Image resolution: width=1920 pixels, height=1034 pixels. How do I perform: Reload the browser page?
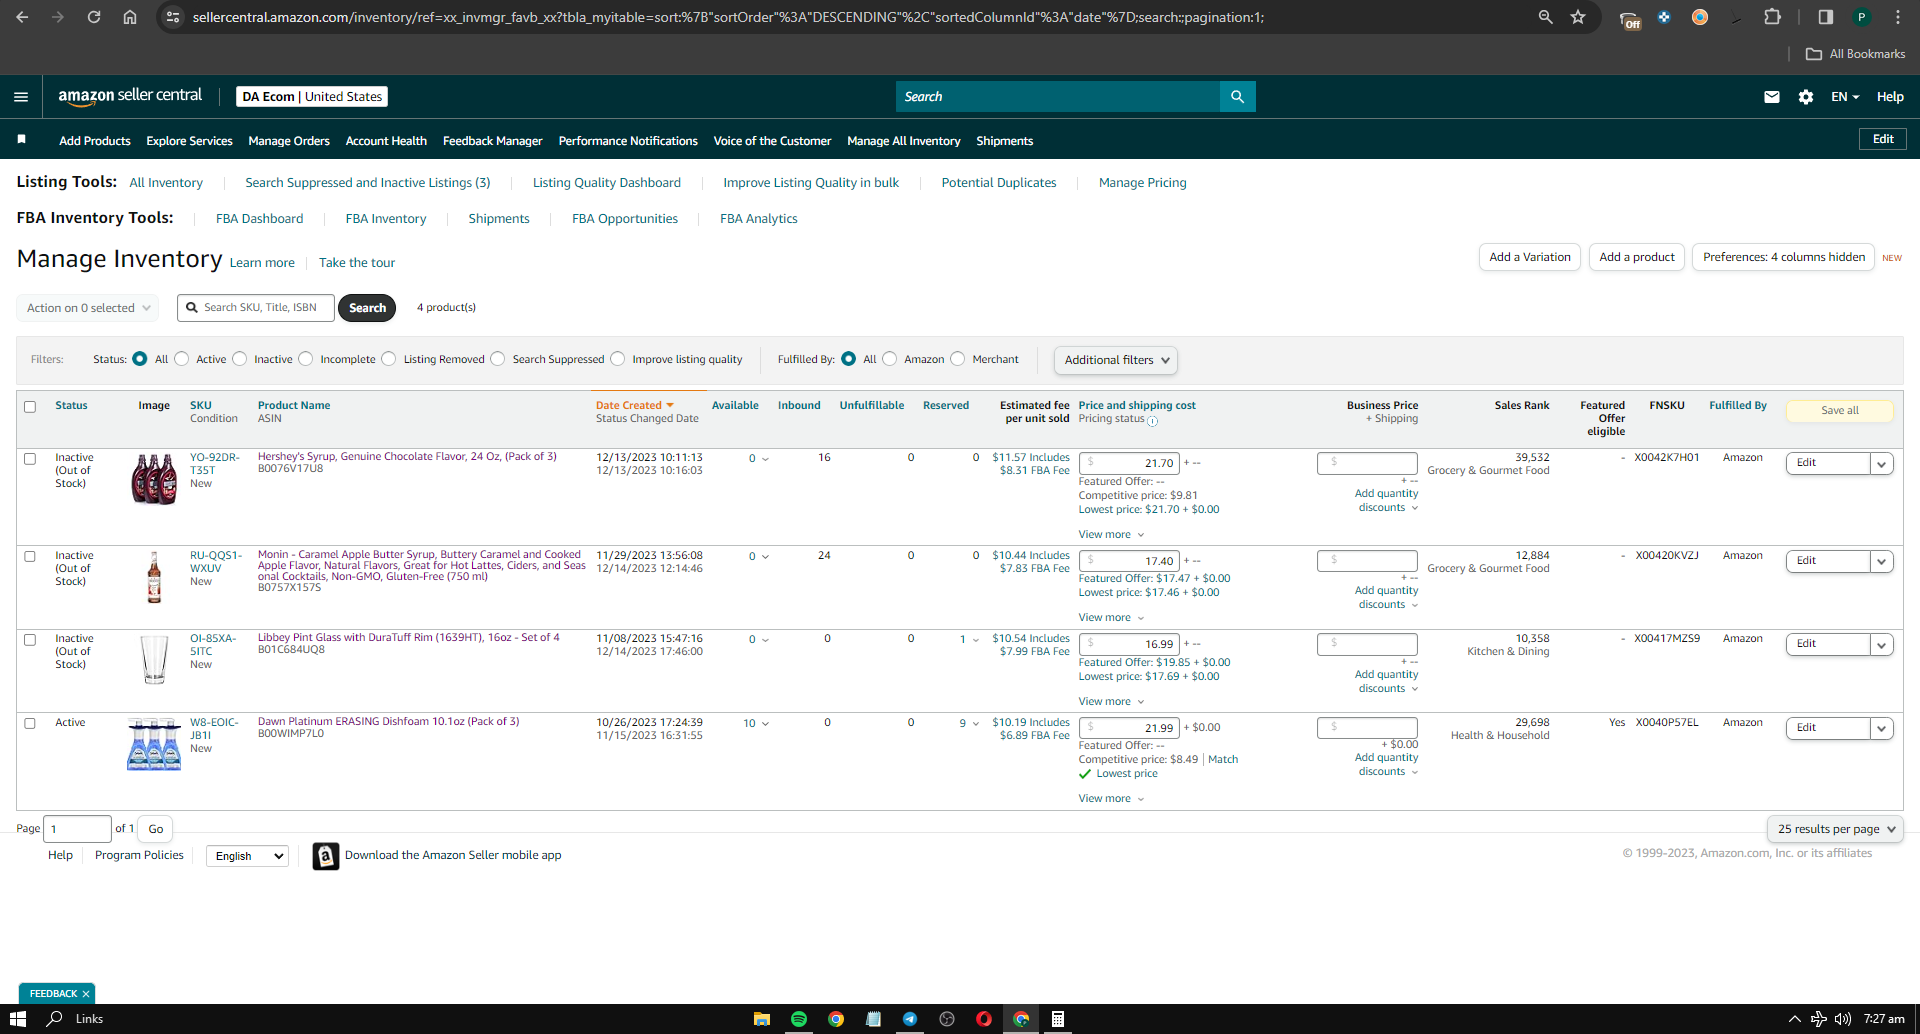click(x=94, y=17)
